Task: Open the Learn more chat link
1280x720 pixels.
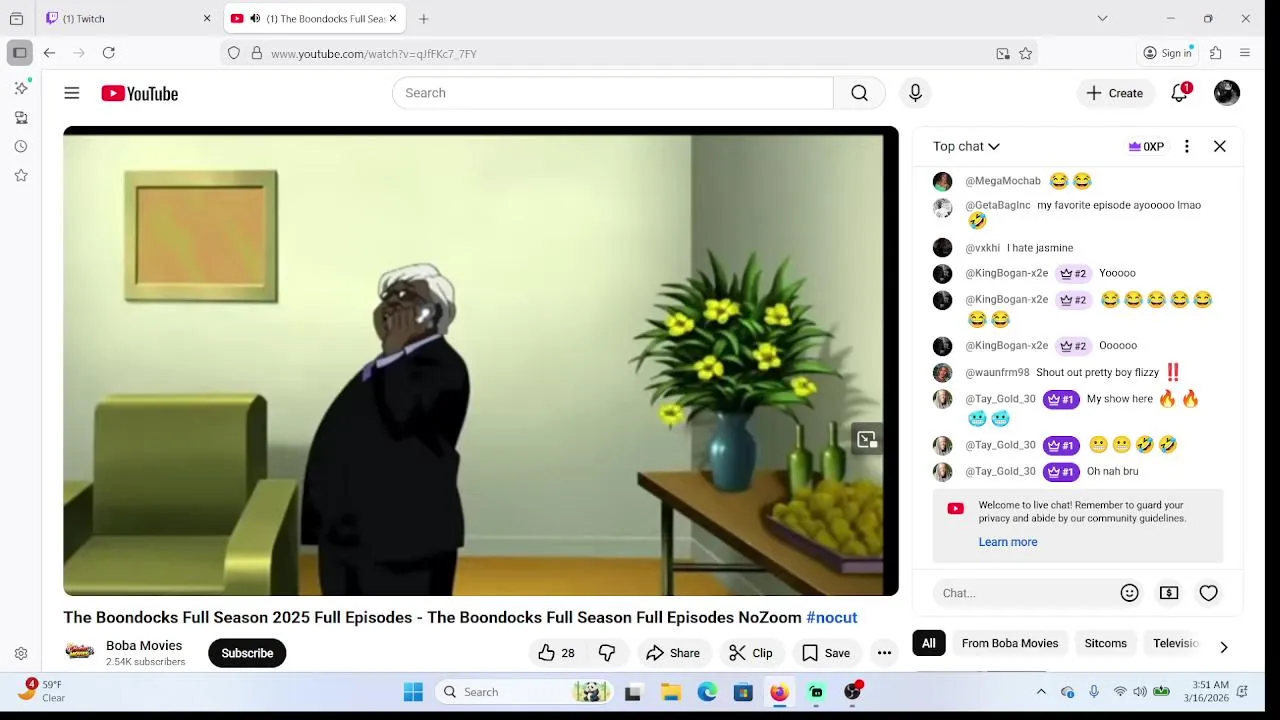Action: coord(1008,542)
